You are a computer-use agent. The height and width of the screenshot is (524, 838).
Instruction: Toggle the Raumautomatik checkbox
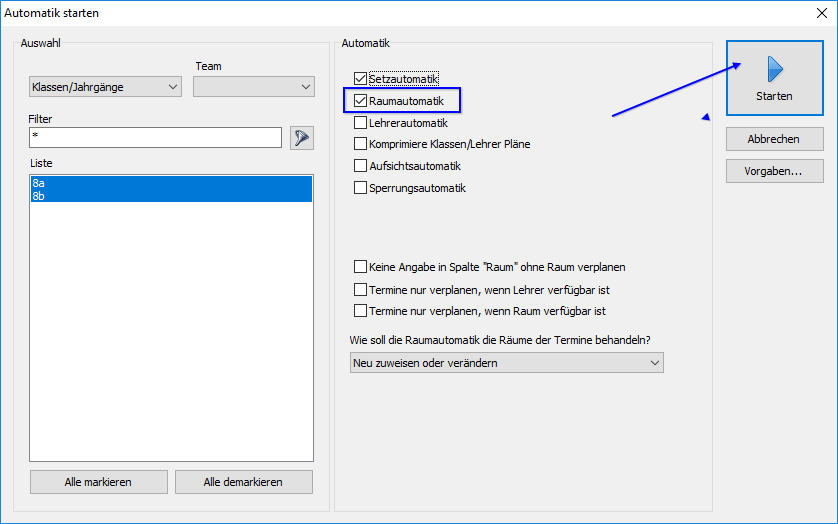coord(360,101)
